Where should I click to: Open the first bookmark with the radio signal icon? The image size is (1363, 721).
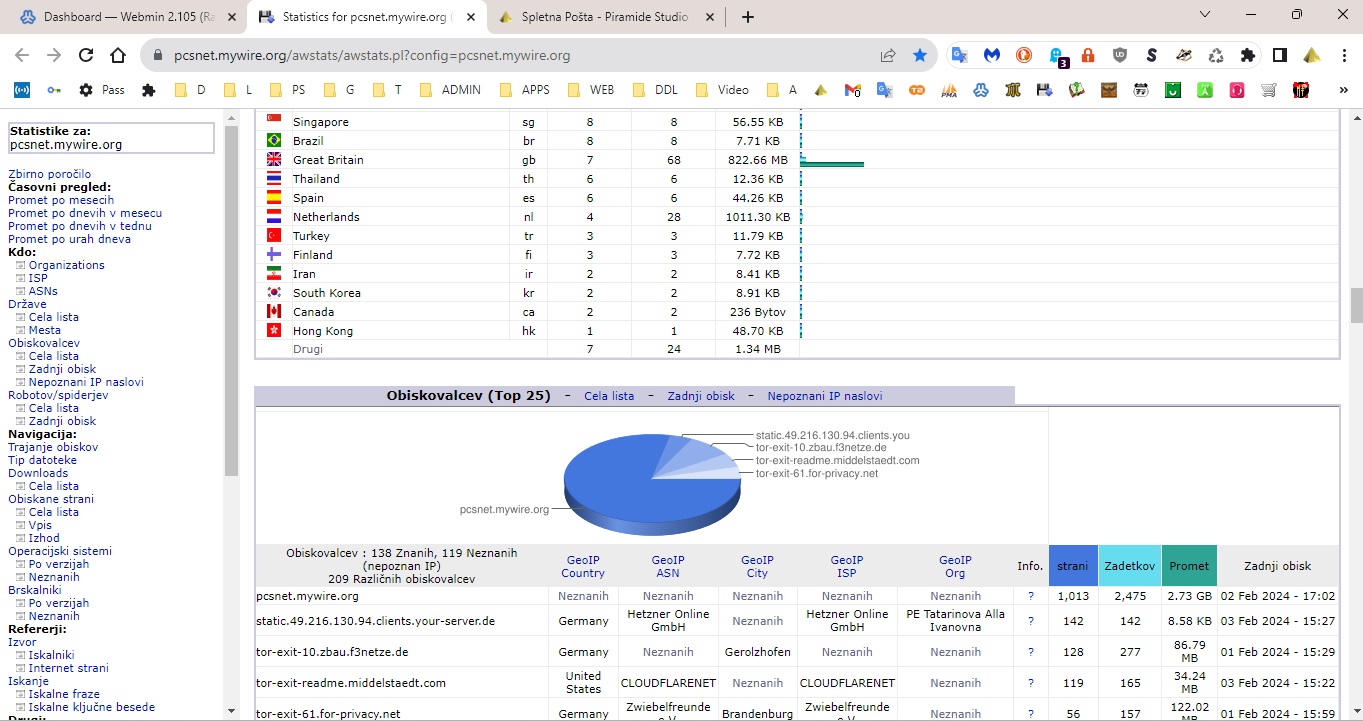point(21,90)
